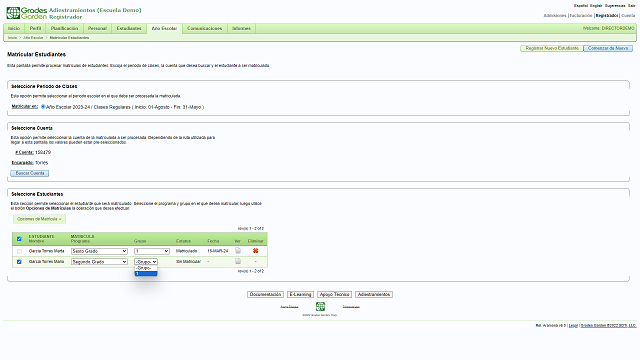Image resolution: width=640 pixels, height=360 pixels.
Task: Open the Personal tab
Action: click(97, 28)
